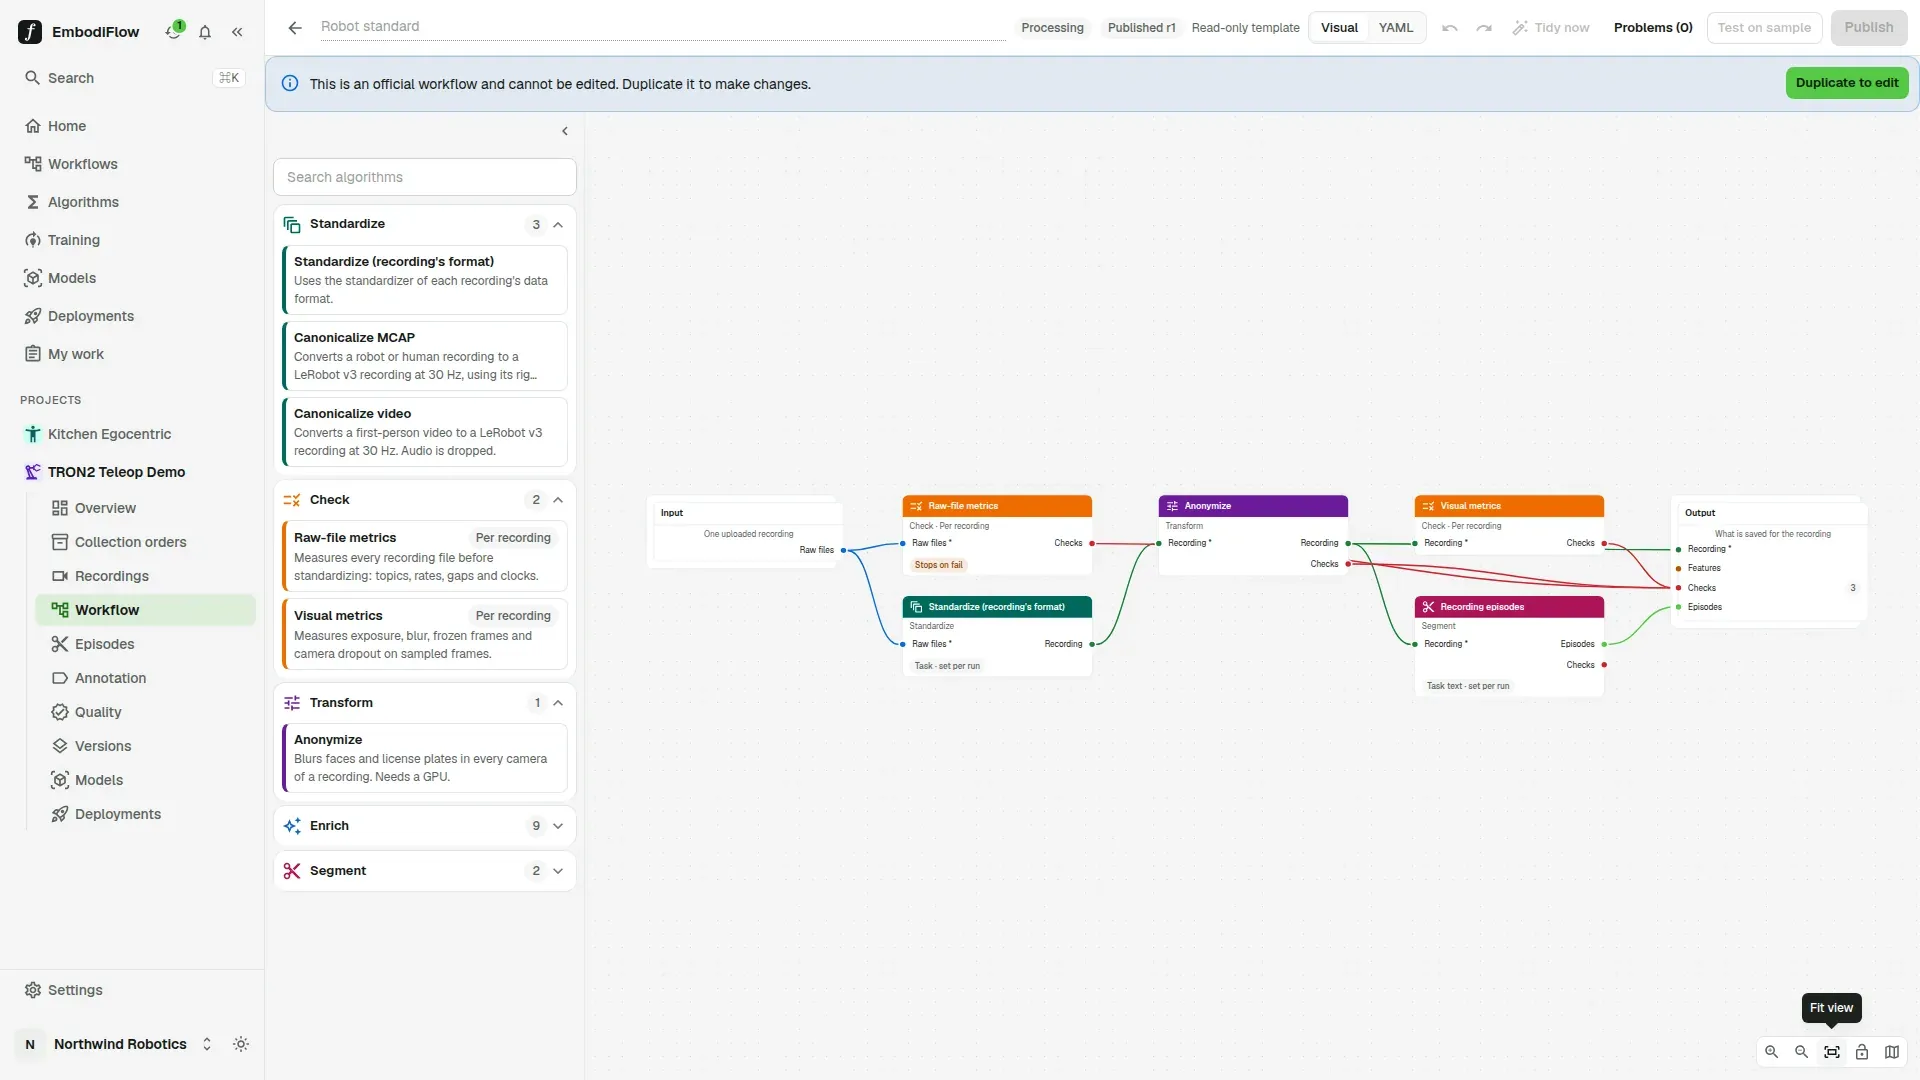
Task: Click the Fit view canvas icon
Action: pos(1831,1052)
